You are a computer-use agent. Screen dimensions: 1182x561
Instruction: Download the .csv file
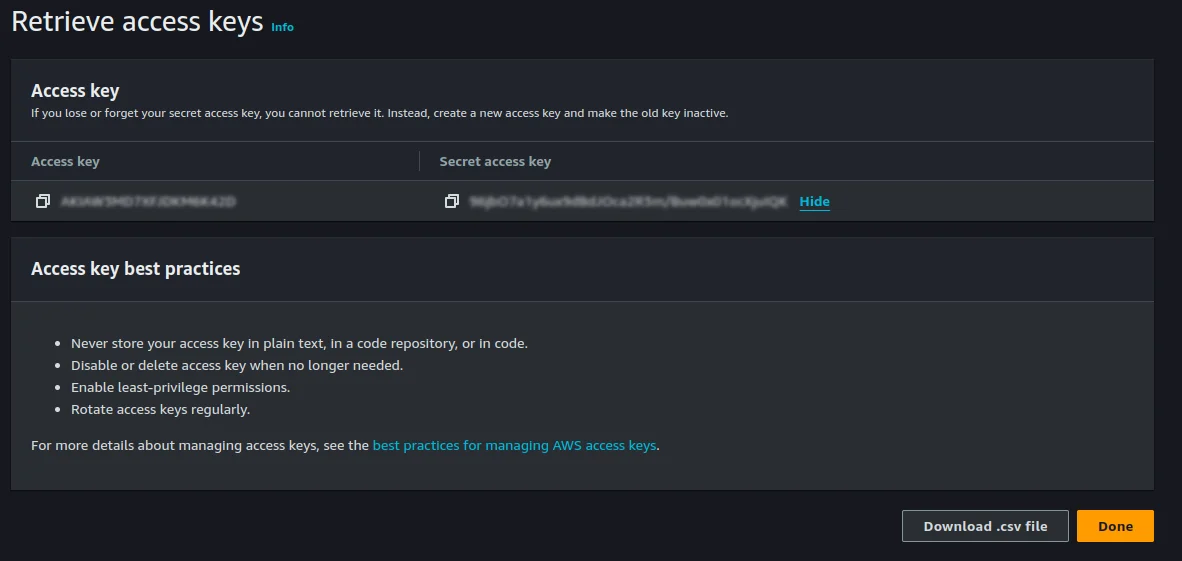(x=984, y=526)
